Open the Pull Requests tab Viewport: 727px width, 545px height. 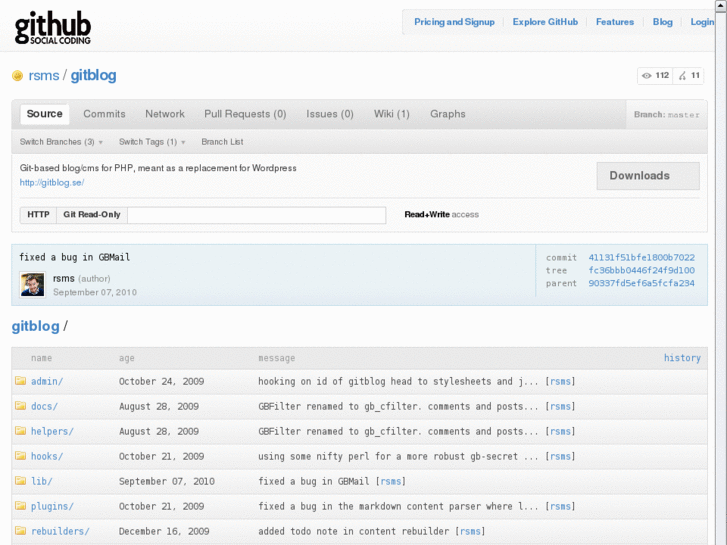click(x=245, y=114)
